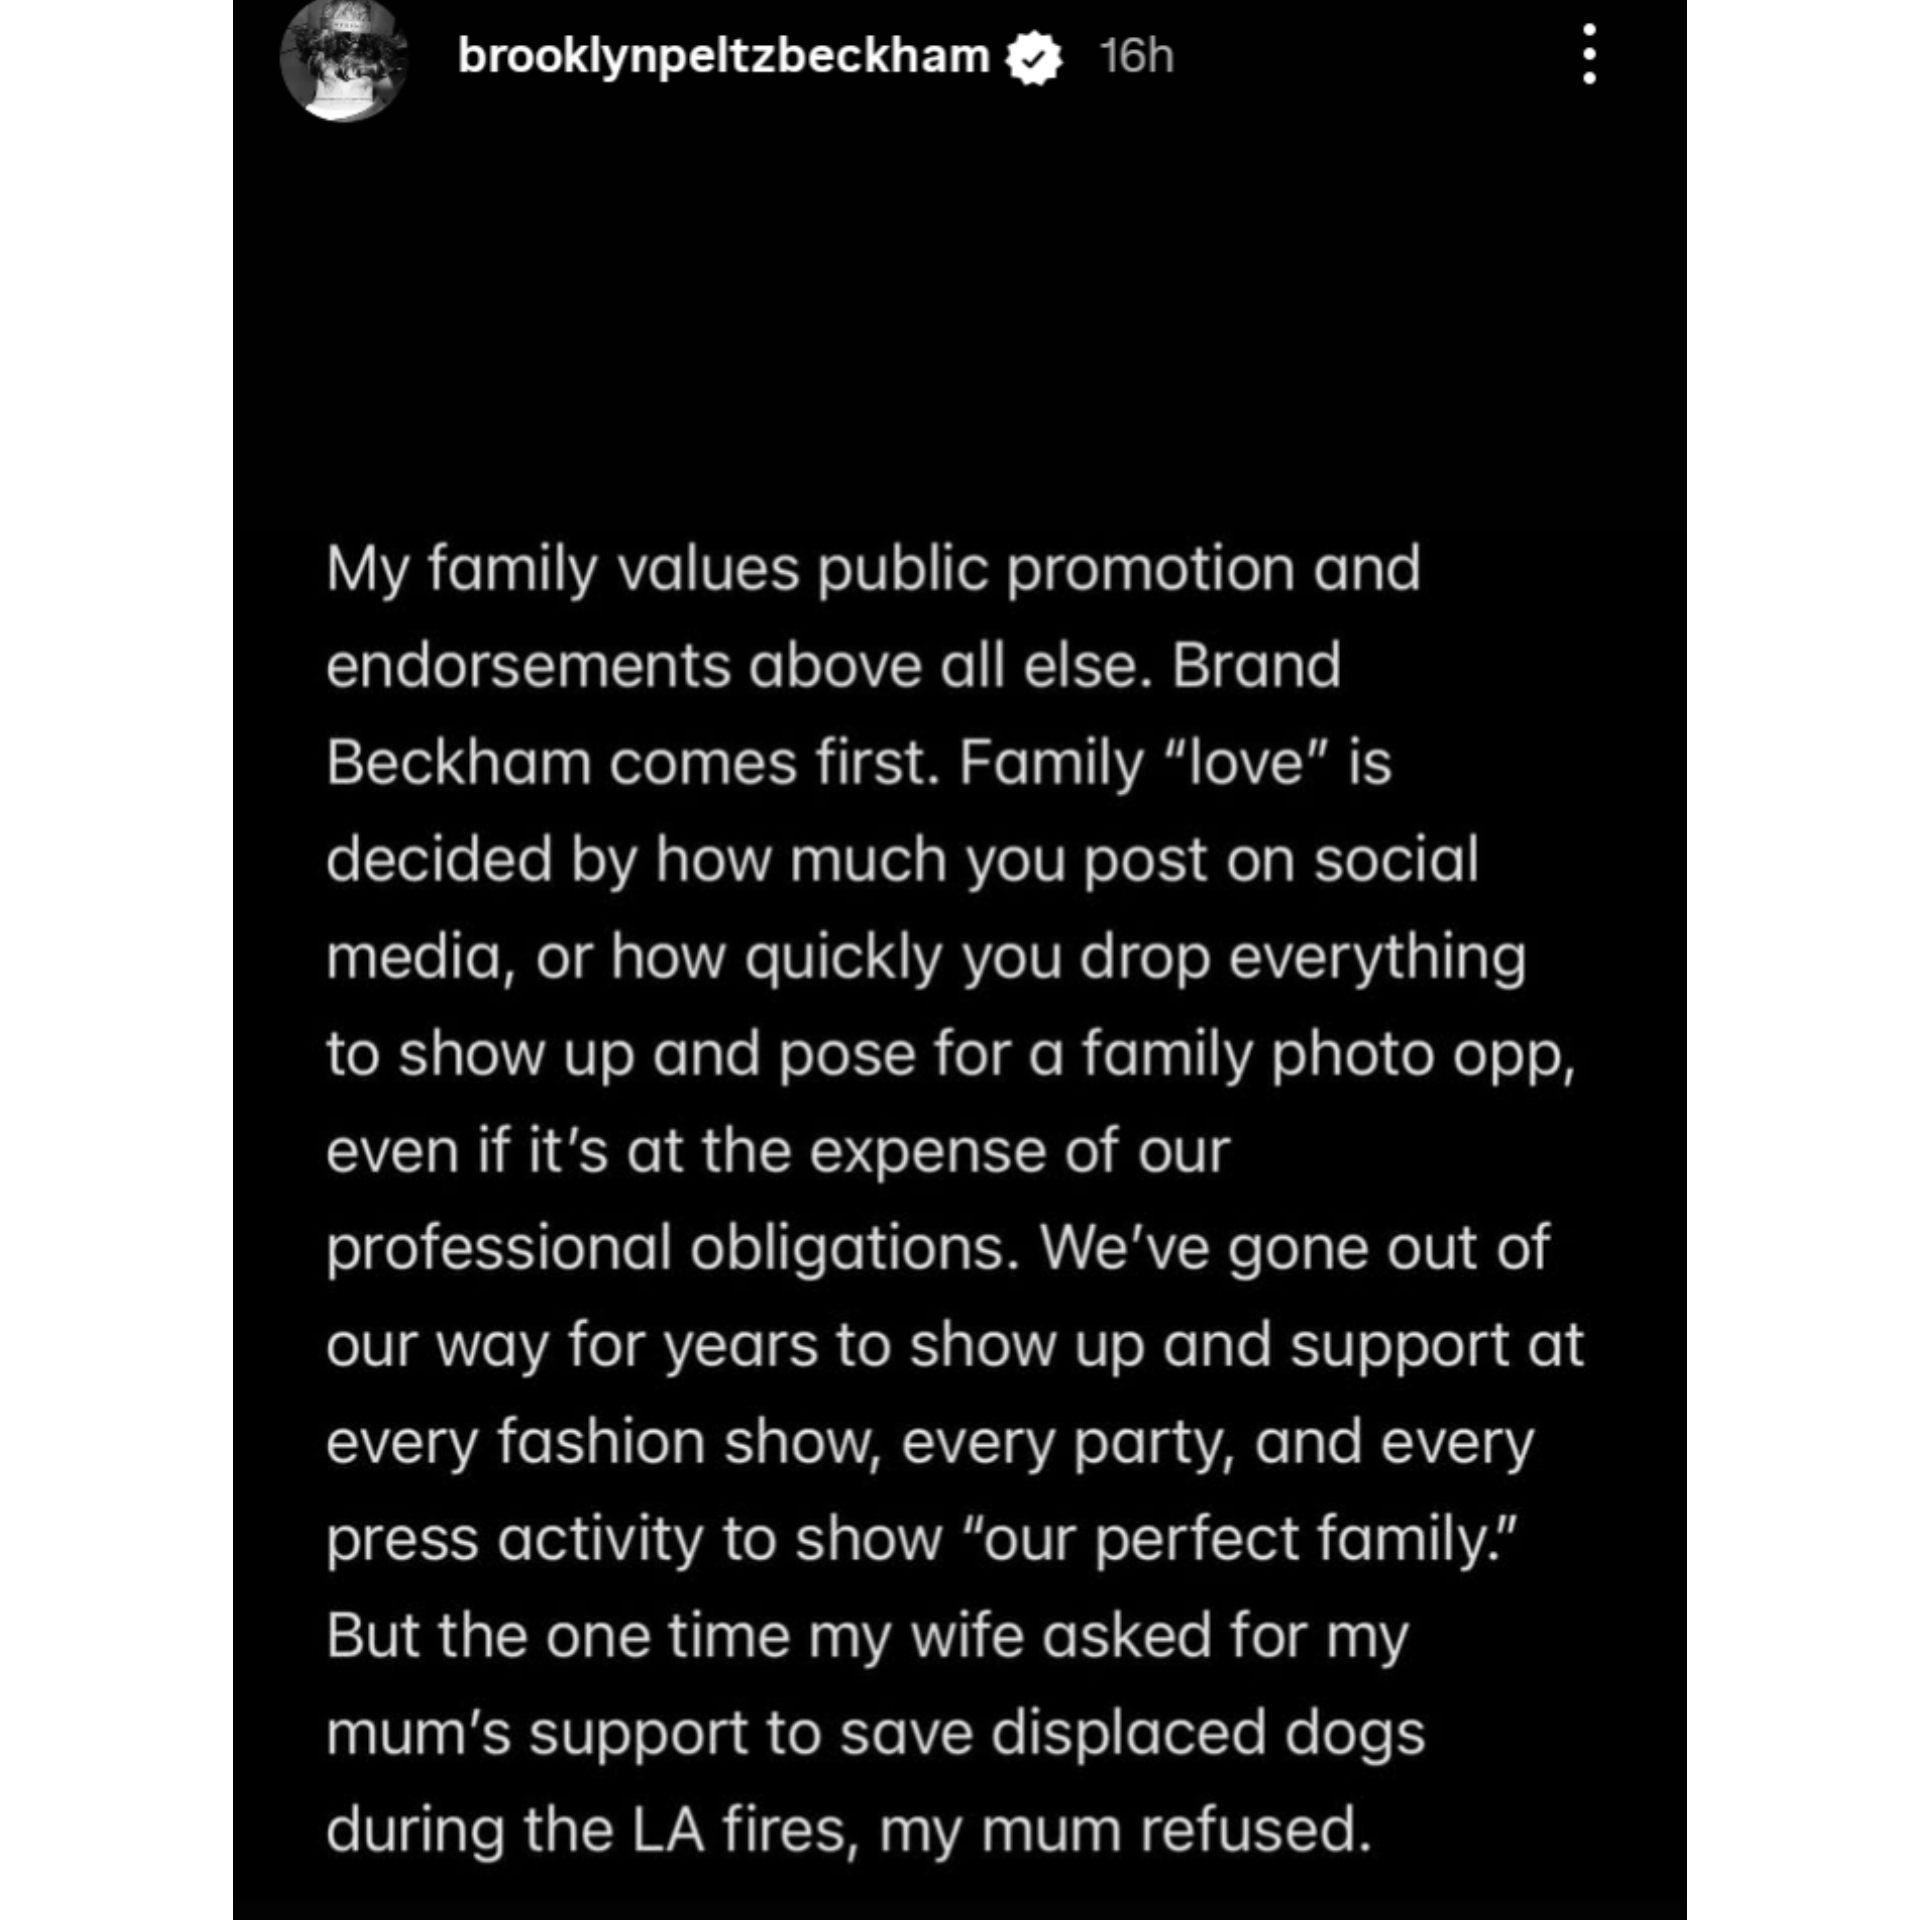1920x1920 pixels.
Task: Tap the line starting "My family values"
Action: click(872, 569)
